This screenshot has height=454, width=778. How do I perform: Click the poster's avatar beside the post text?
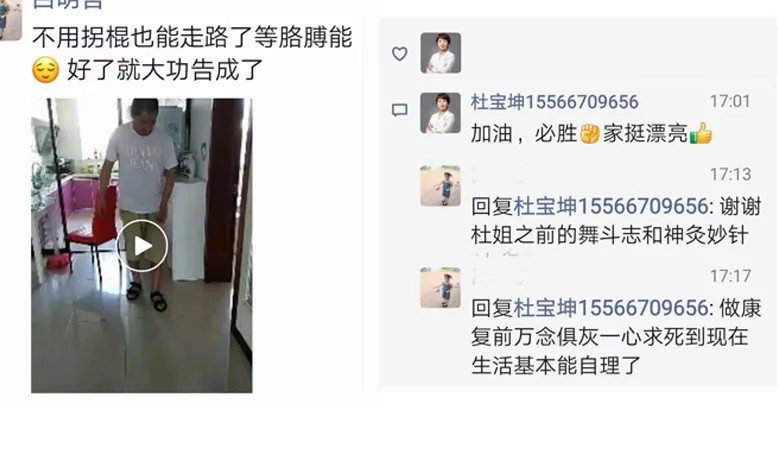(x=10, y=20)
